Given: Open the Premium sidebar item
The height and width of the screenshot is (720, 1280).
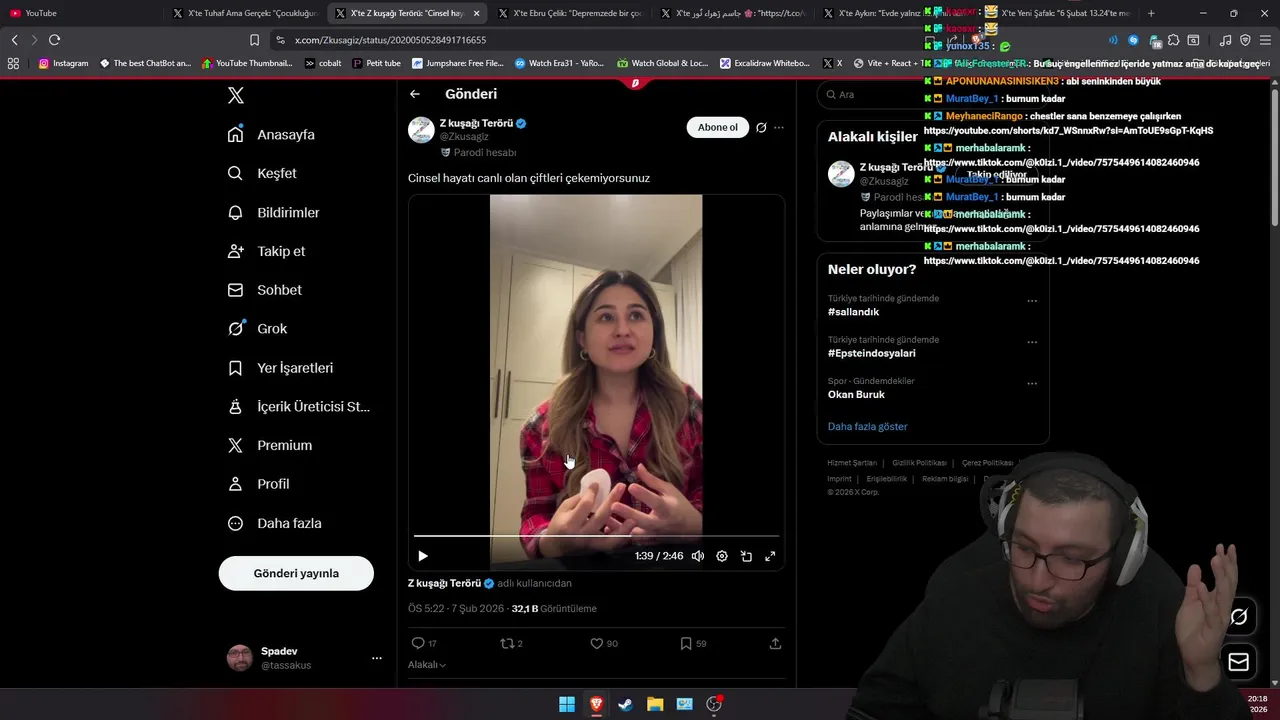Looking at the screenshot, I should (269, 445).
